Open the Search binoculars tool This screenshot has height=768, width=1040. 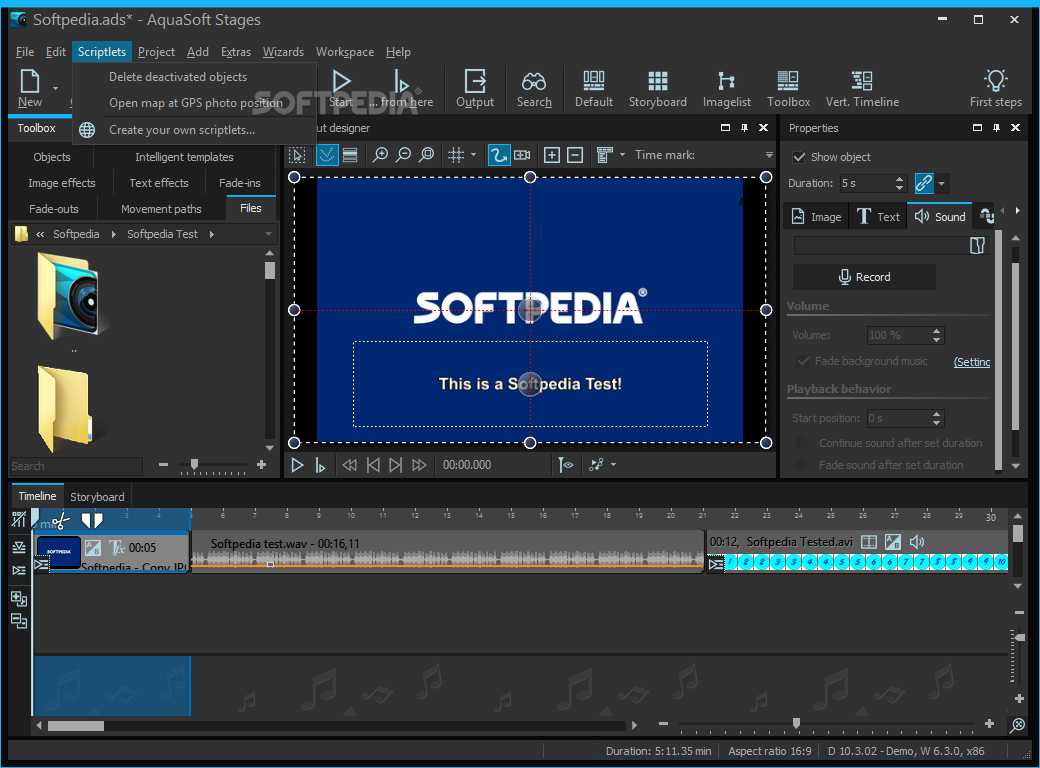coord(534,88)
